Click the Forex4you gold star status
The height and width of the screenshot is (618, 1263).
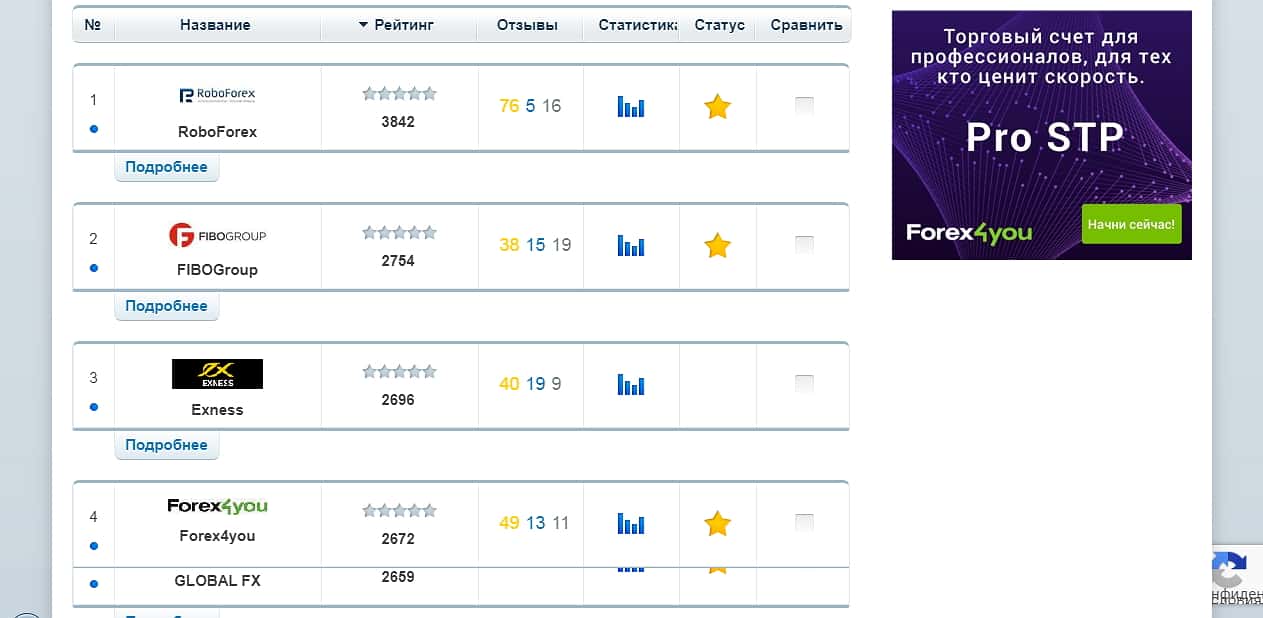coord(717,523)
